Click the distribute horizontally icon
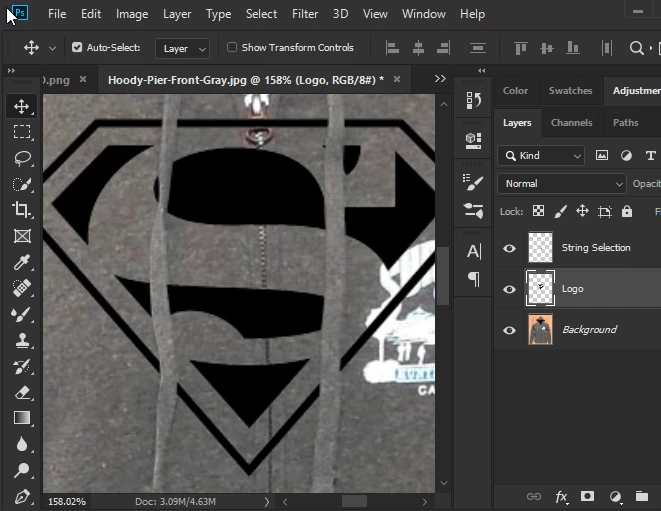The image size is (661, 511). pyautogui.click(x=607, y=48)
